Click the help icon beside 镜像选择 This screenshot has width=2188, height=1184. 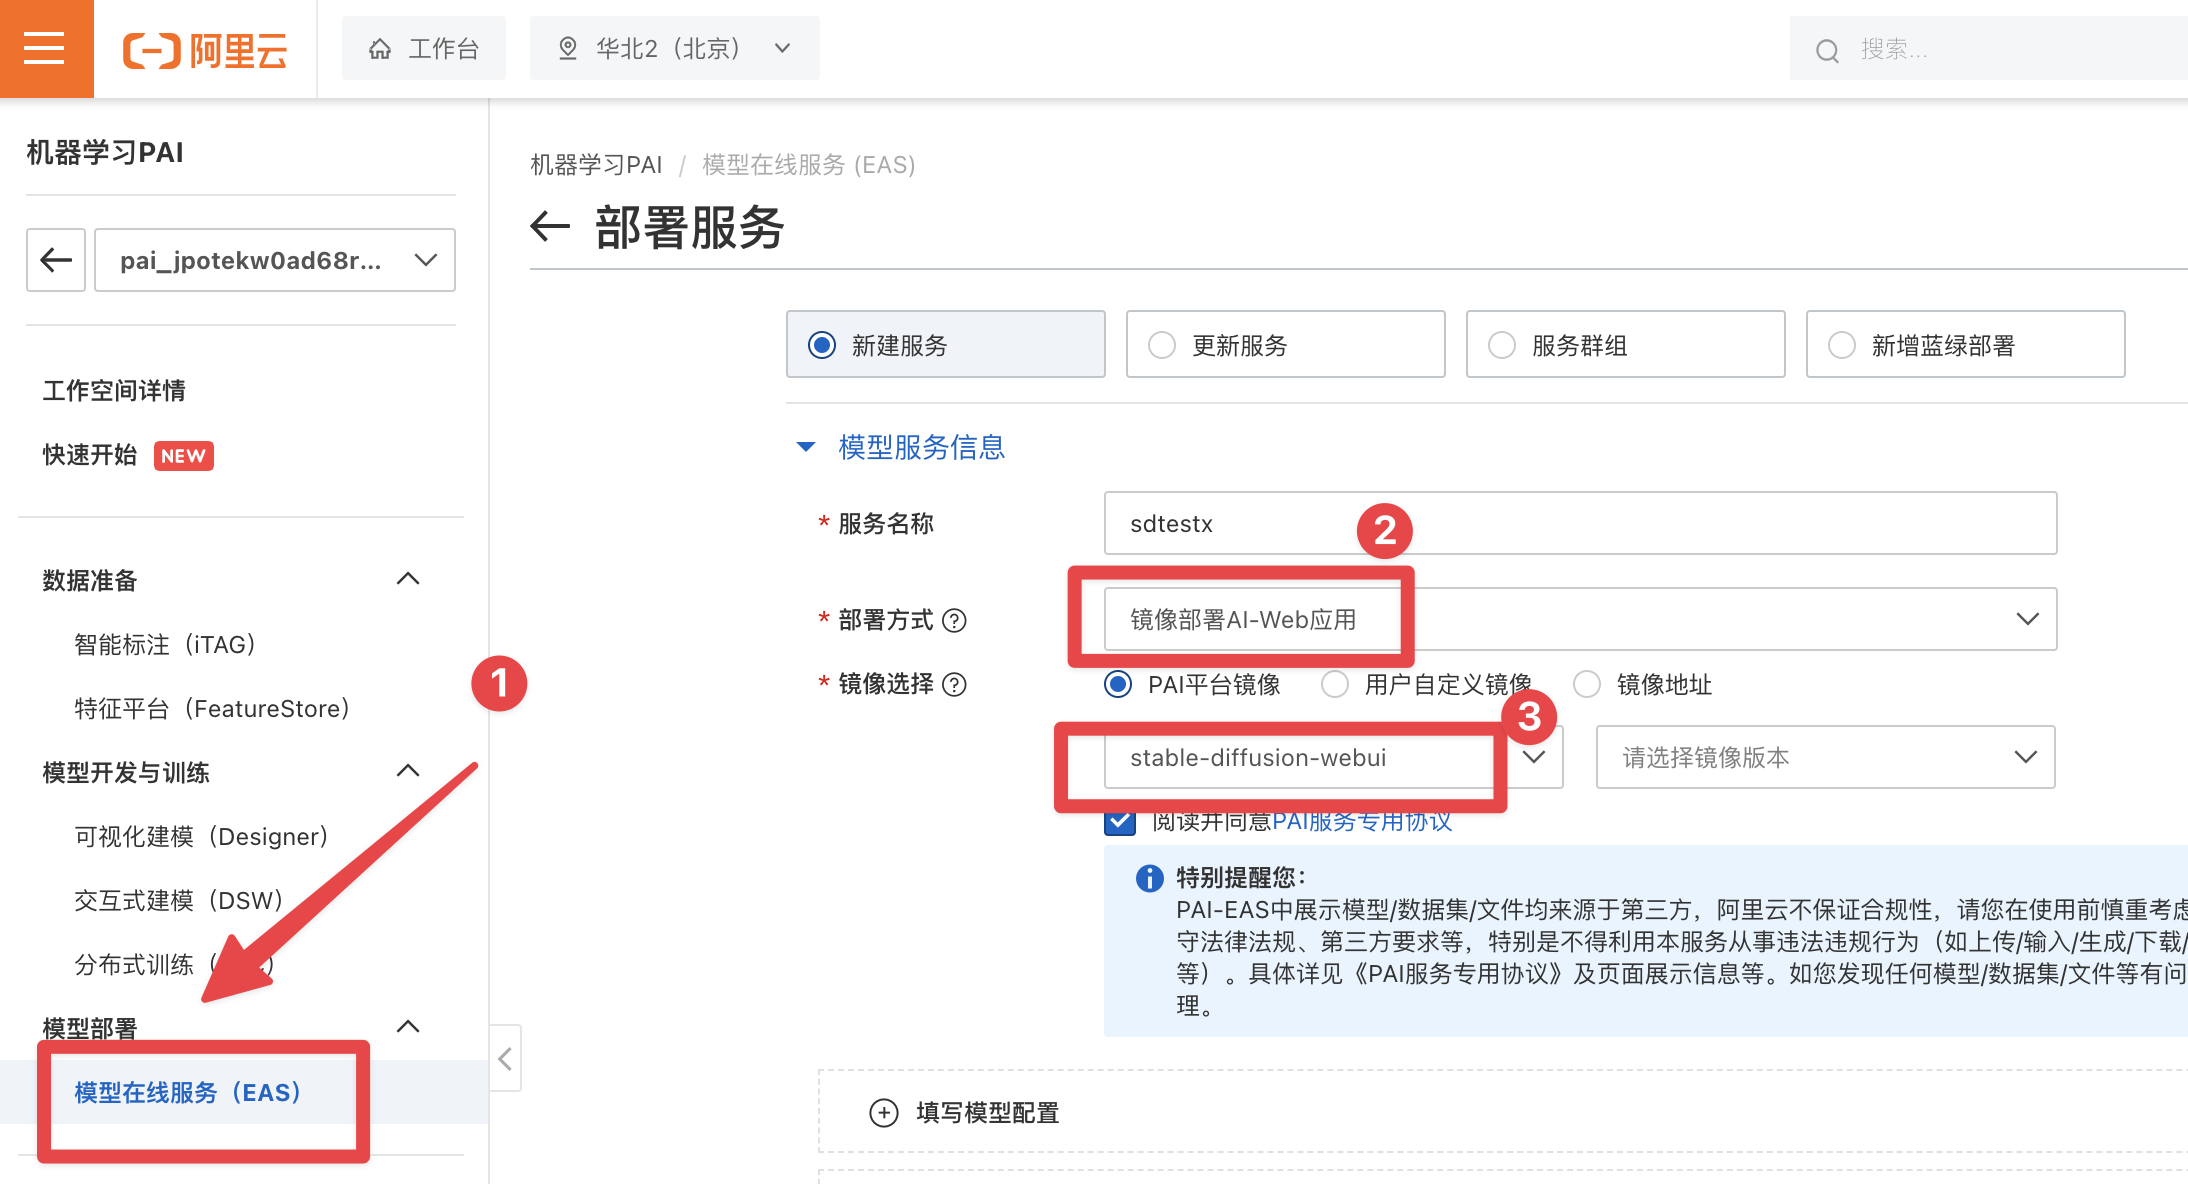pyautogui.click(x=955, y=685)
